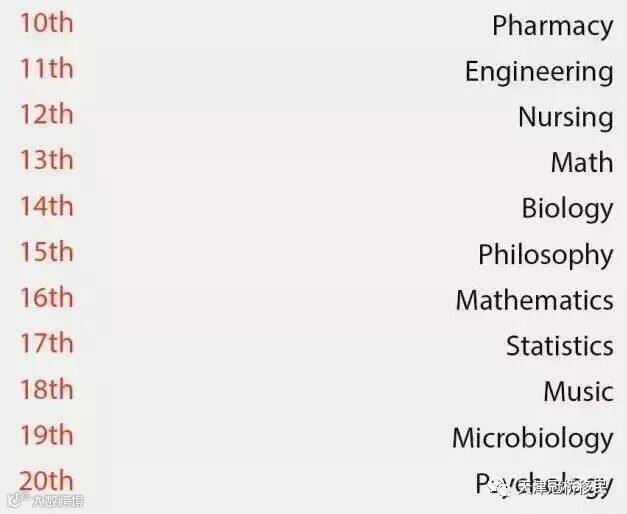Image resolution: width=627 pixels, height=514 pixels.
Task: Select the Engineering list entry
Action: (x=538, y=72)
